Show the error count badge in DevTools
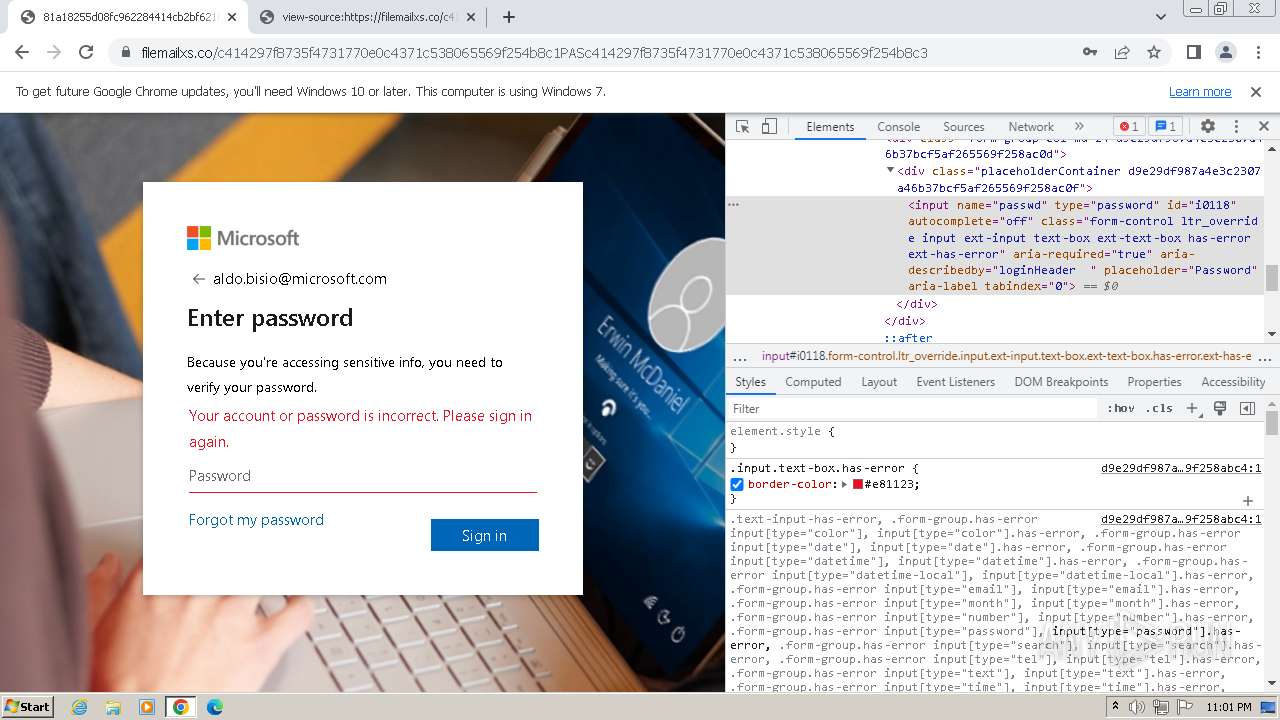 tap(1129, 127)
